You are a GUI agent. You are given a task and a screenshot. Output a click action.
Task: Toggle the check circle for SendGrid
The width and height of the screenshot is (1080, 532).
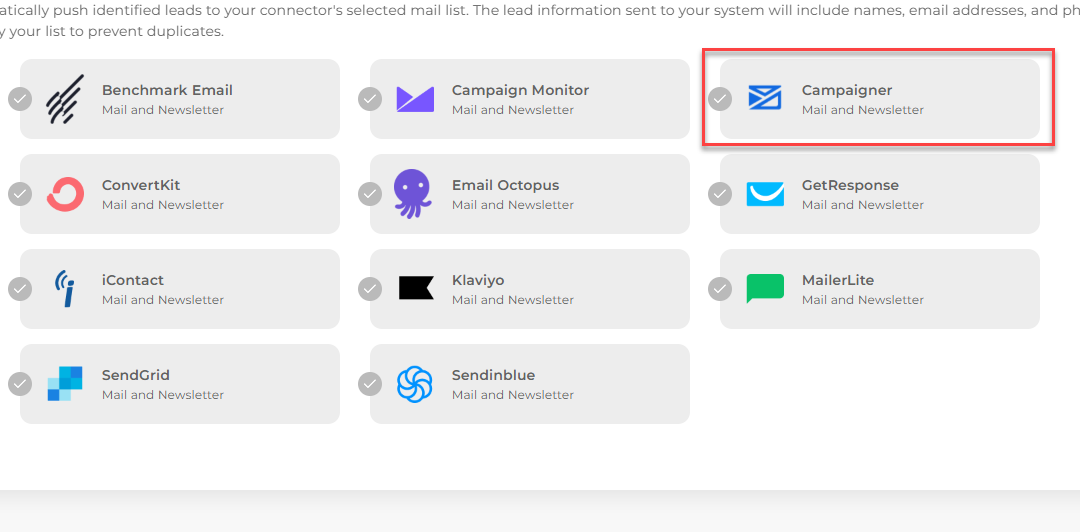20,385
